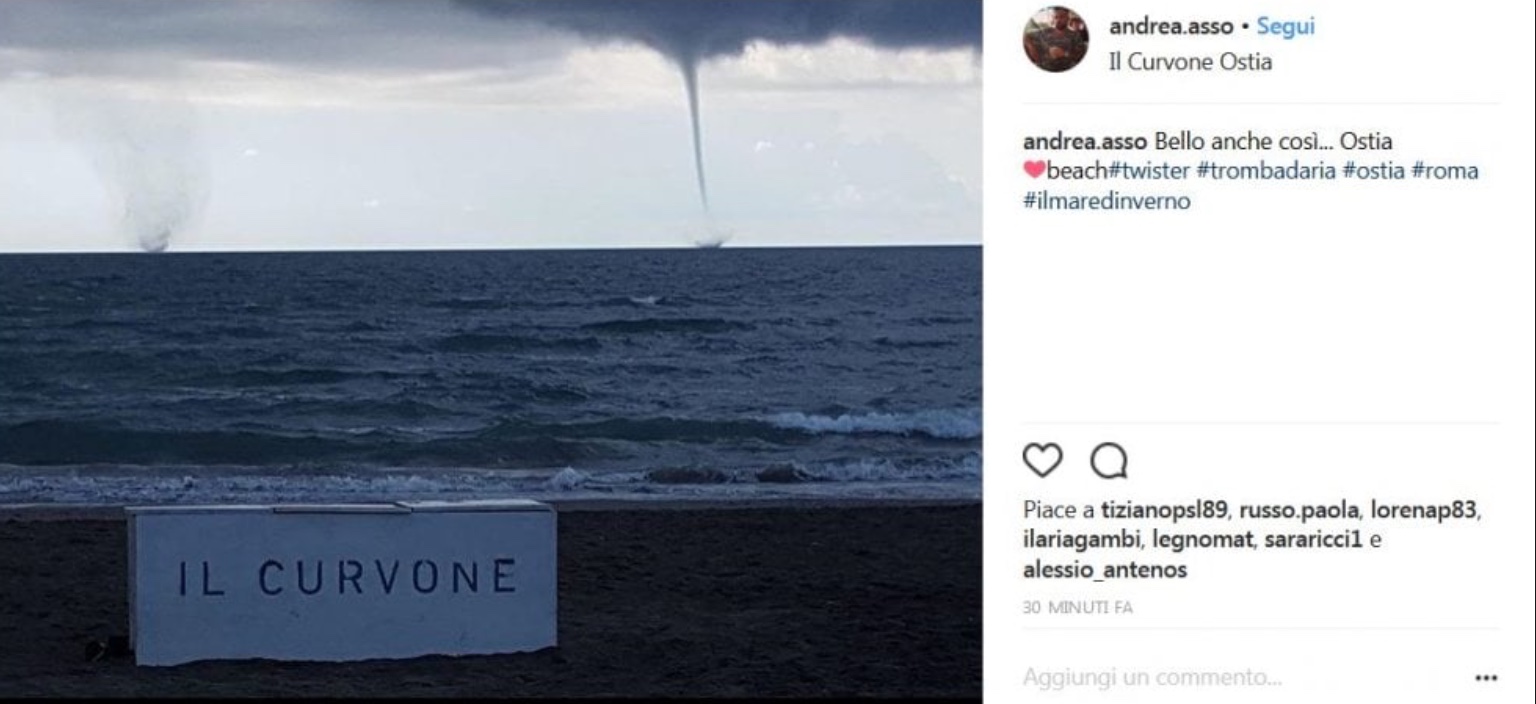
Task: Open the #roma hashtag
Action: 1444,171
